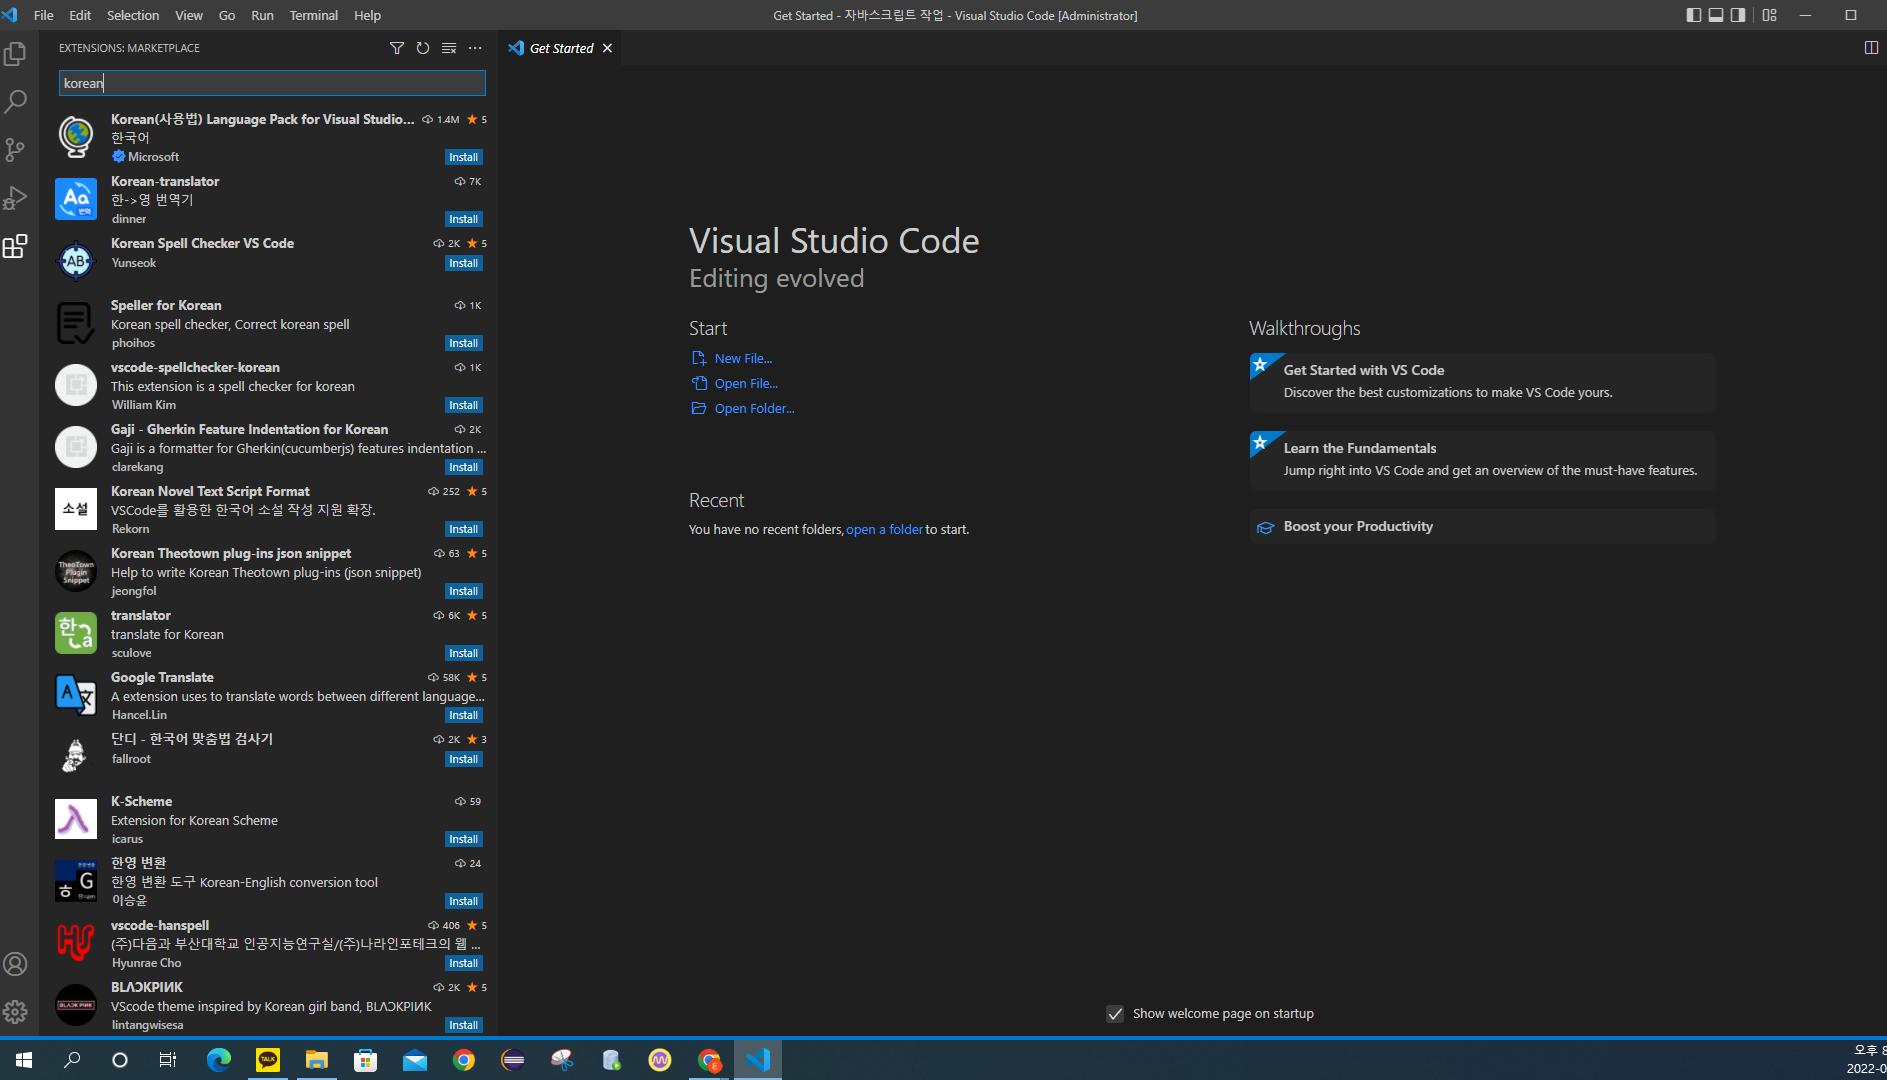Clear extensions search results
The height and width of the screenshot is (1080, 1887).
point(449,48)
